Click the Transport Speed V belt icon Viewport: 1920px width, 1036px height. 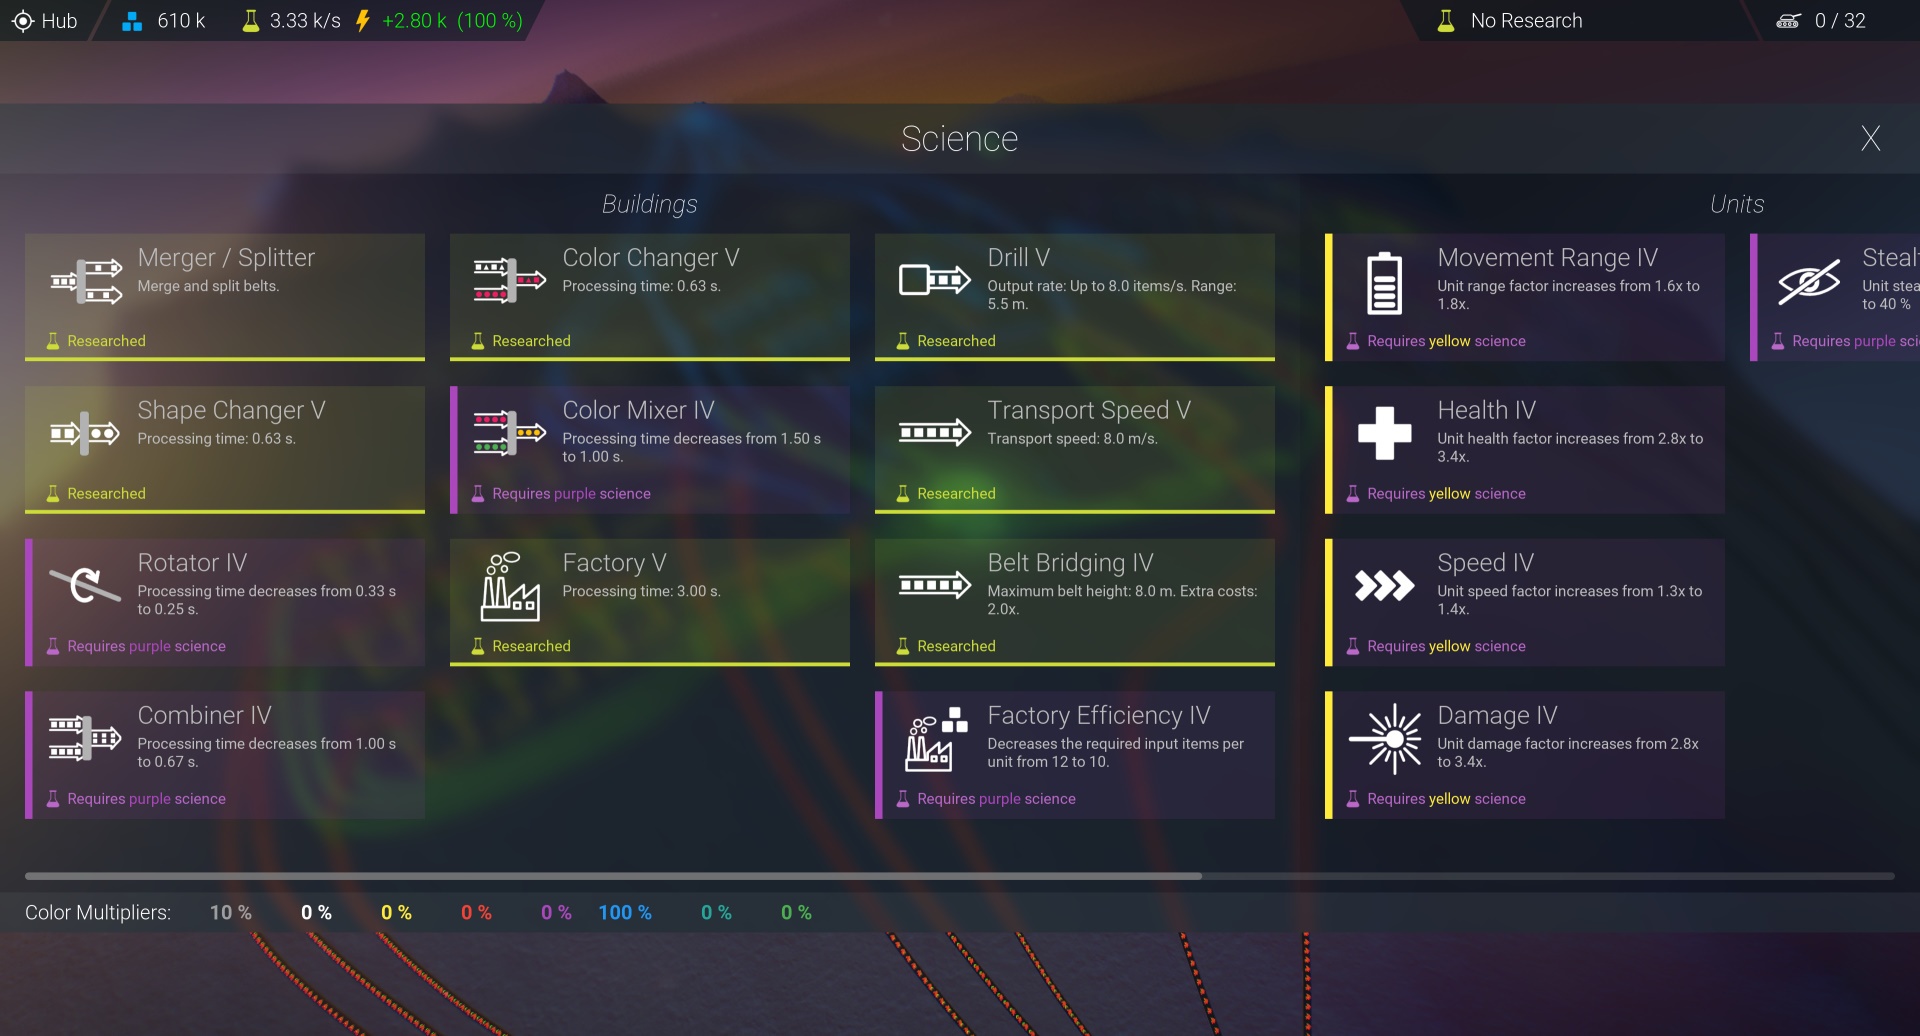point(934,433)
